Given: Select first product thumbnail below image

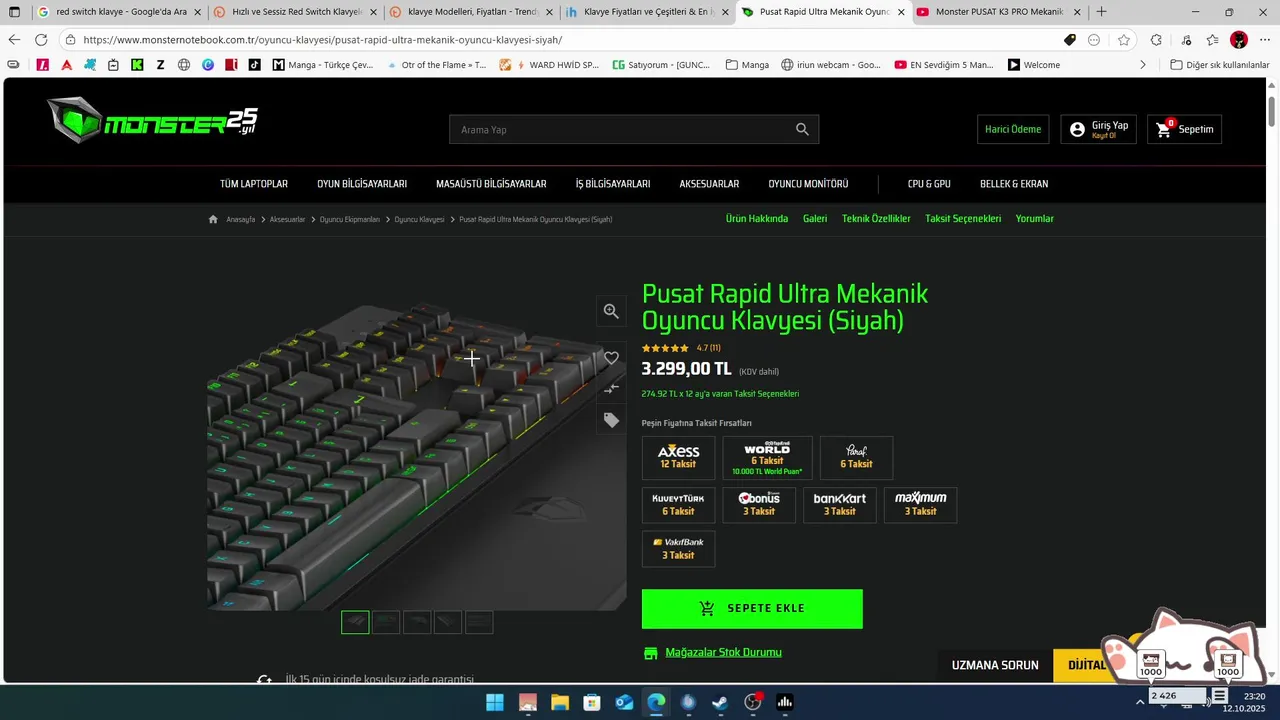Looking at the screenshot, I should [x=355, y=622].
